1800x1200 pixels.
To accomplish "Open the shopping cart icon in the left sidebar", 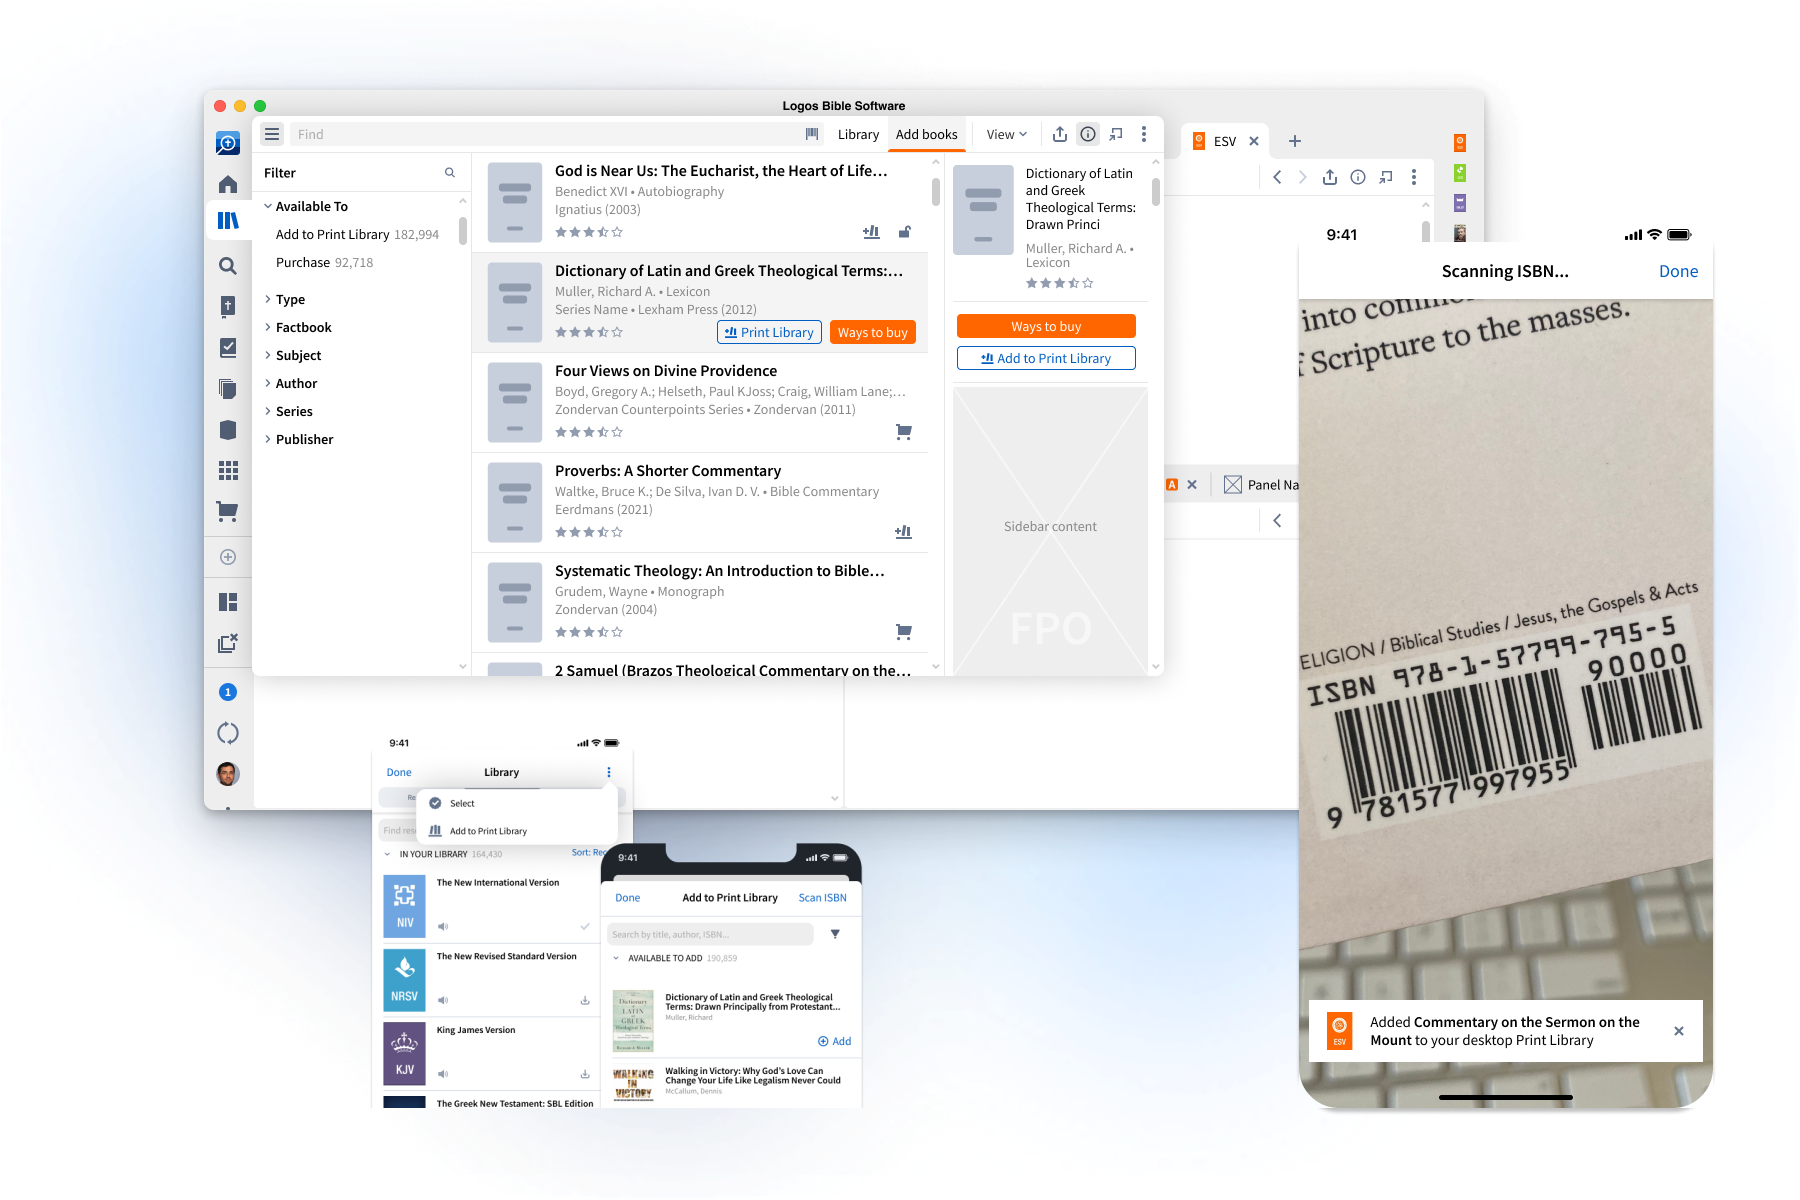I will tap(228, 512).
